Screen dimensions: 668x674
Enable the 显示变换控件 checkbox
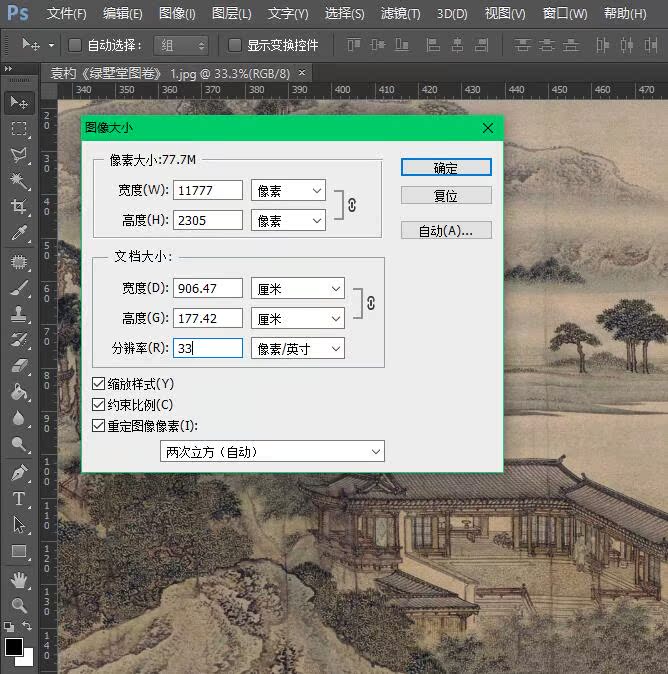[234, 45]
